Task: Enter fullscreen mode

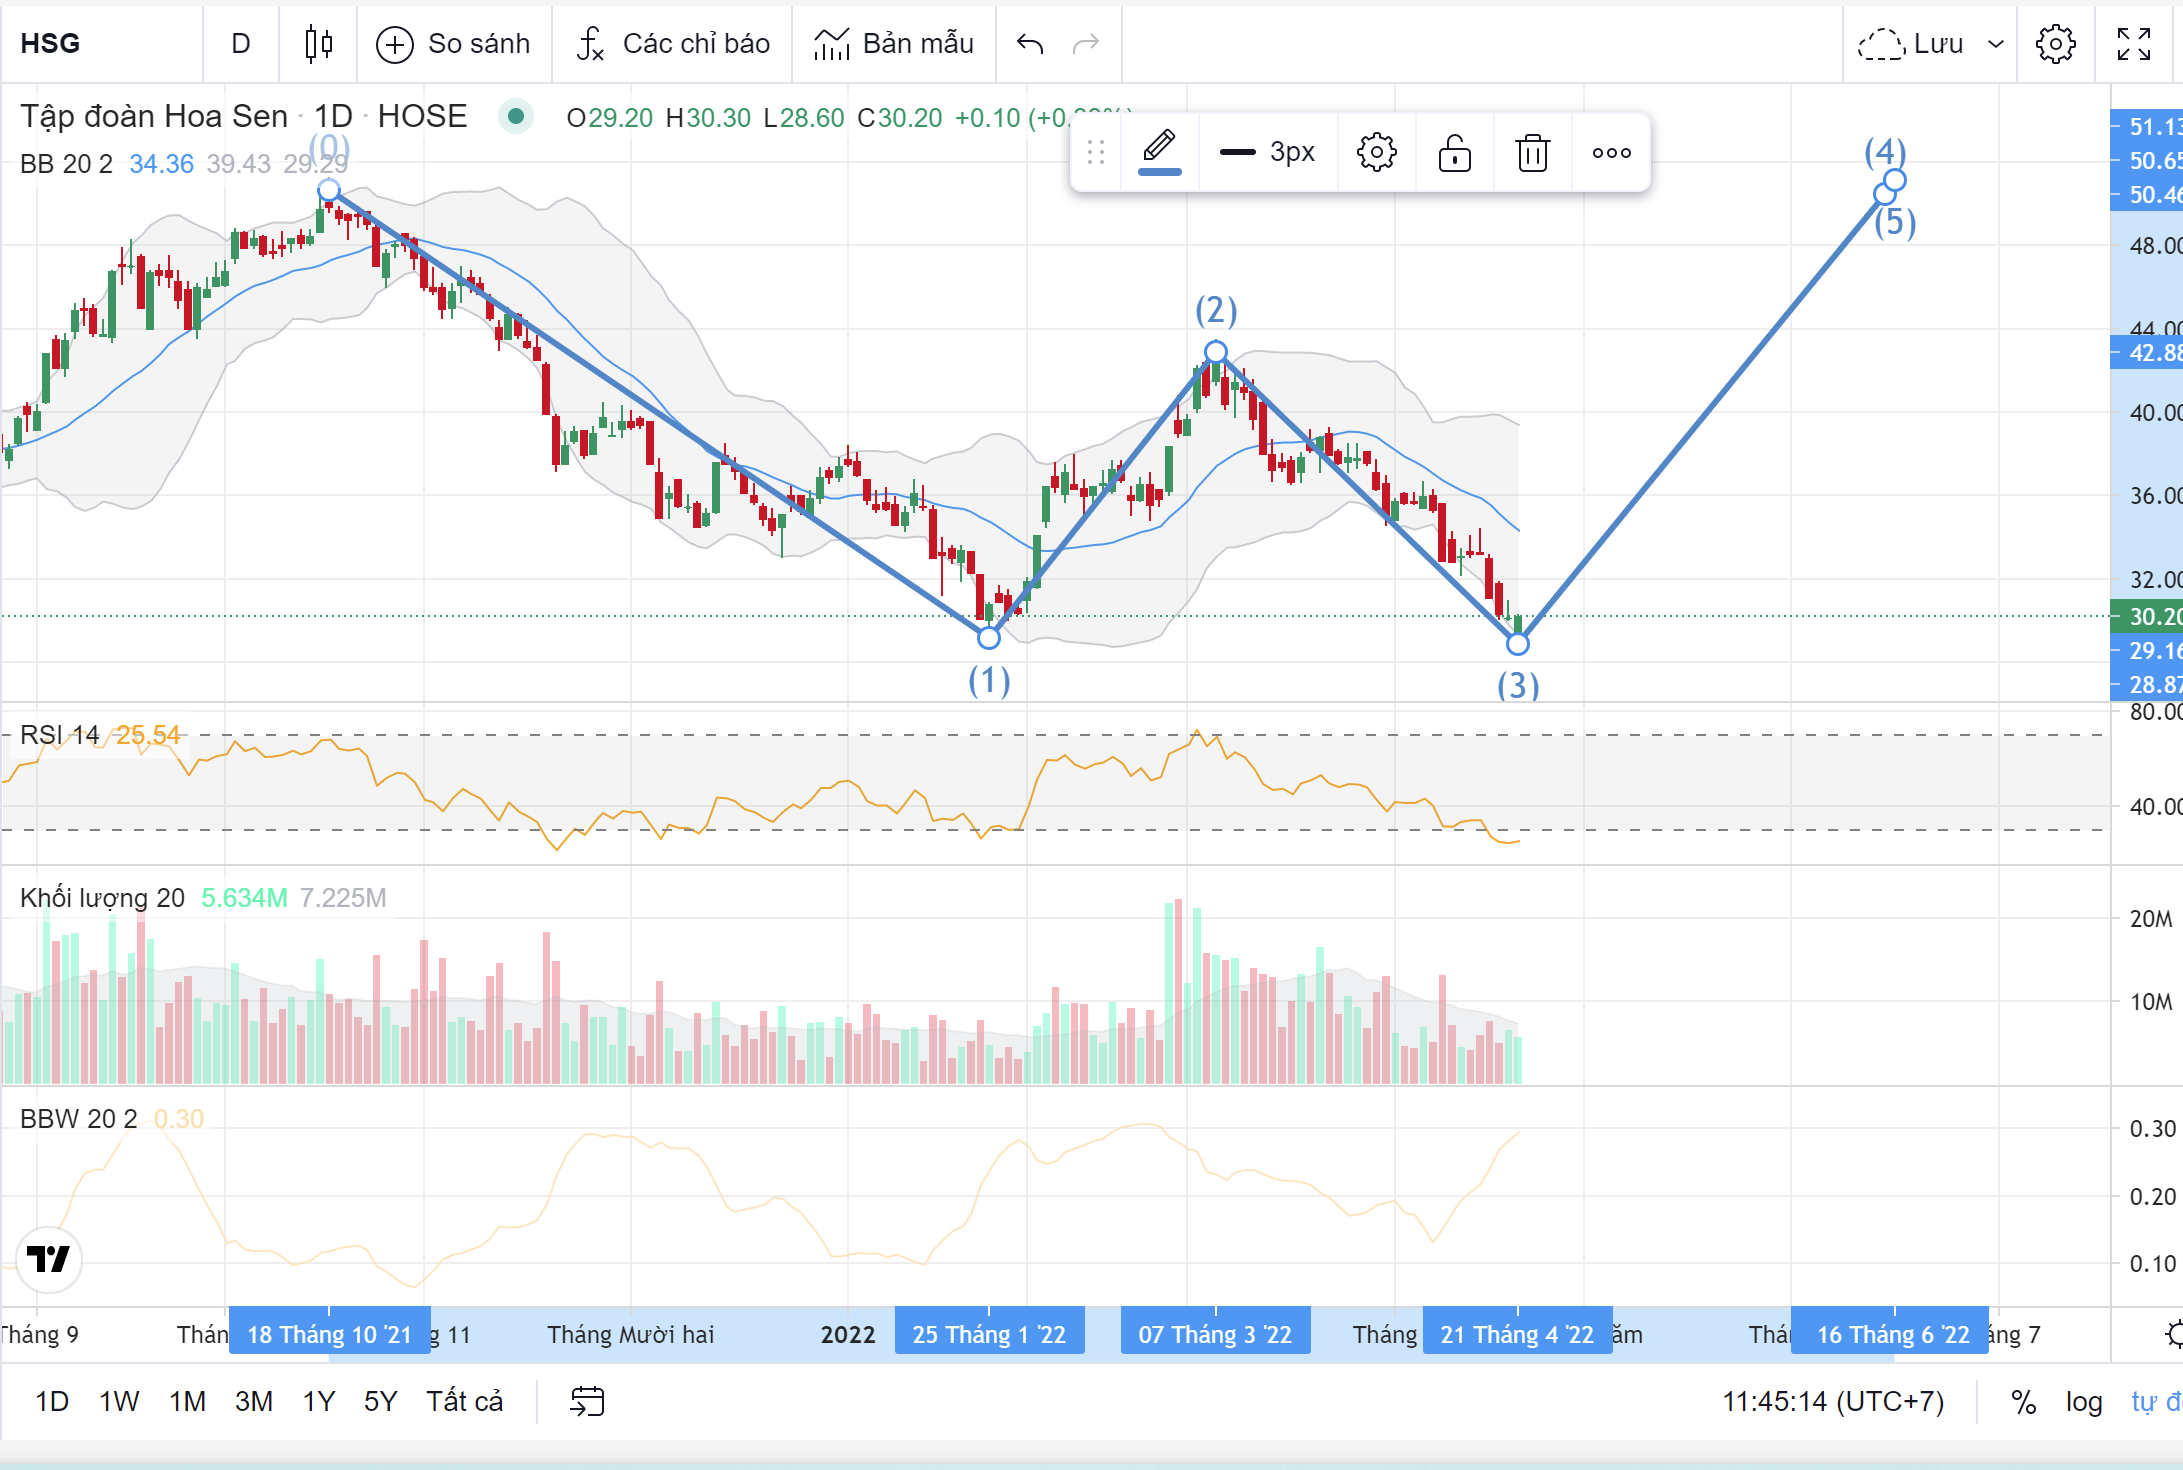Action: point(2134,44)
